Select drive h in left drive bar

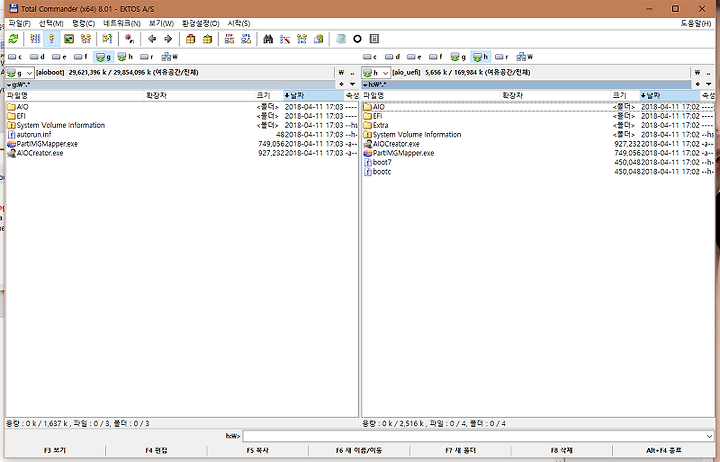coord(125,57)
